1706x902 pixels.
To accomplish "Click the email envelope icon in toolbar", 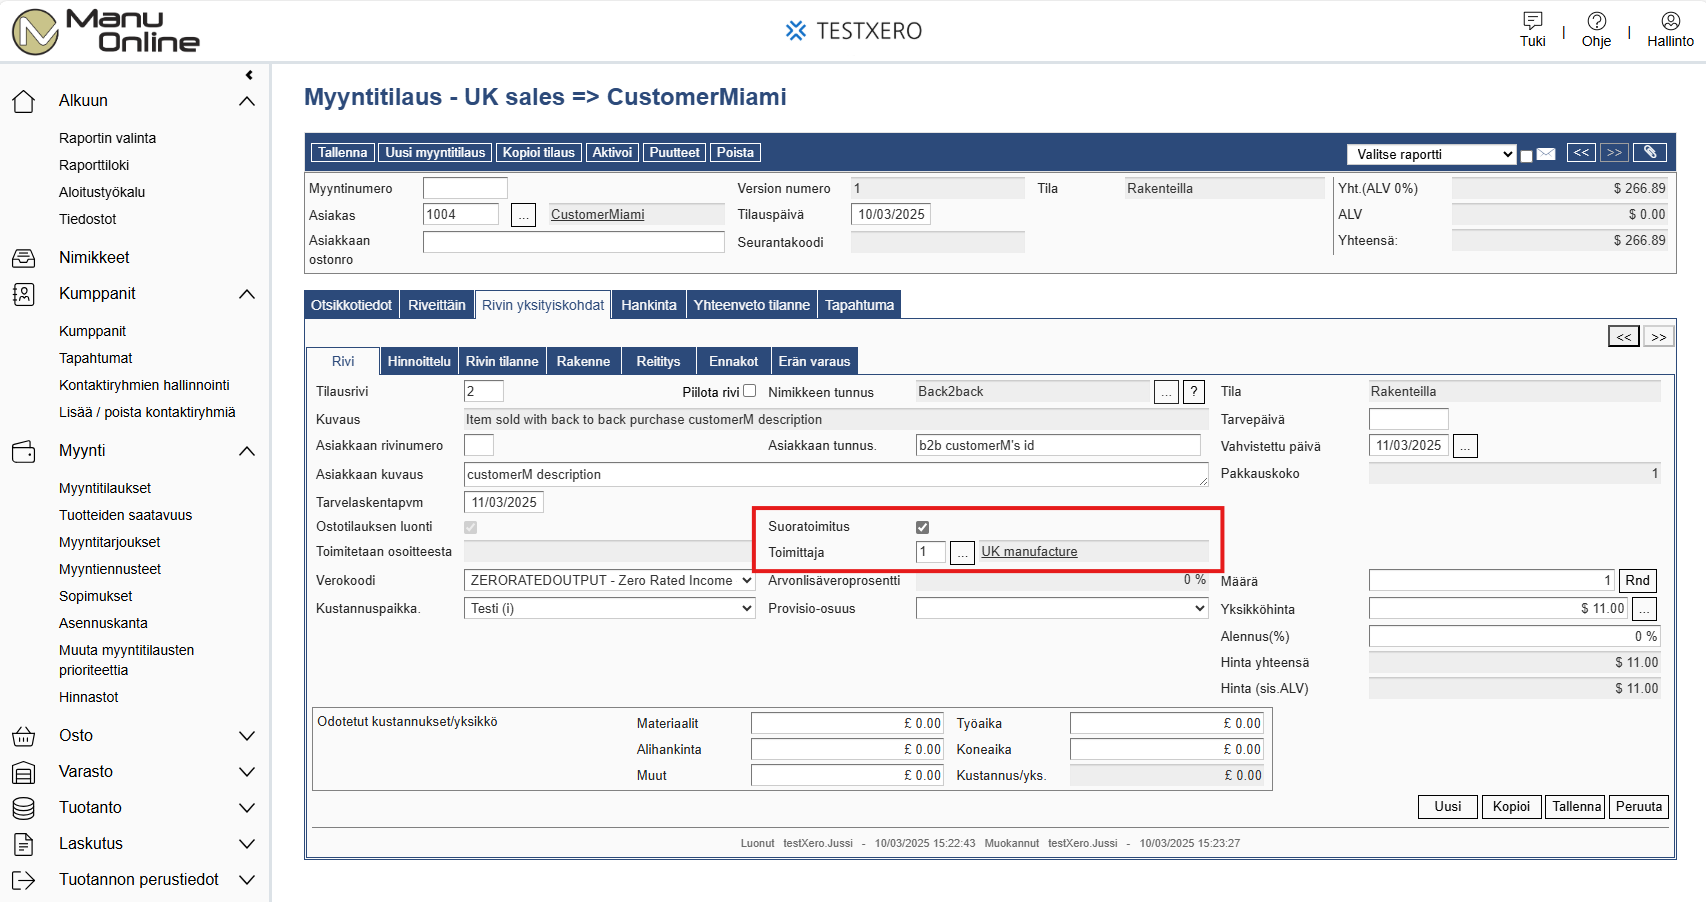I will coord(1546,154).
